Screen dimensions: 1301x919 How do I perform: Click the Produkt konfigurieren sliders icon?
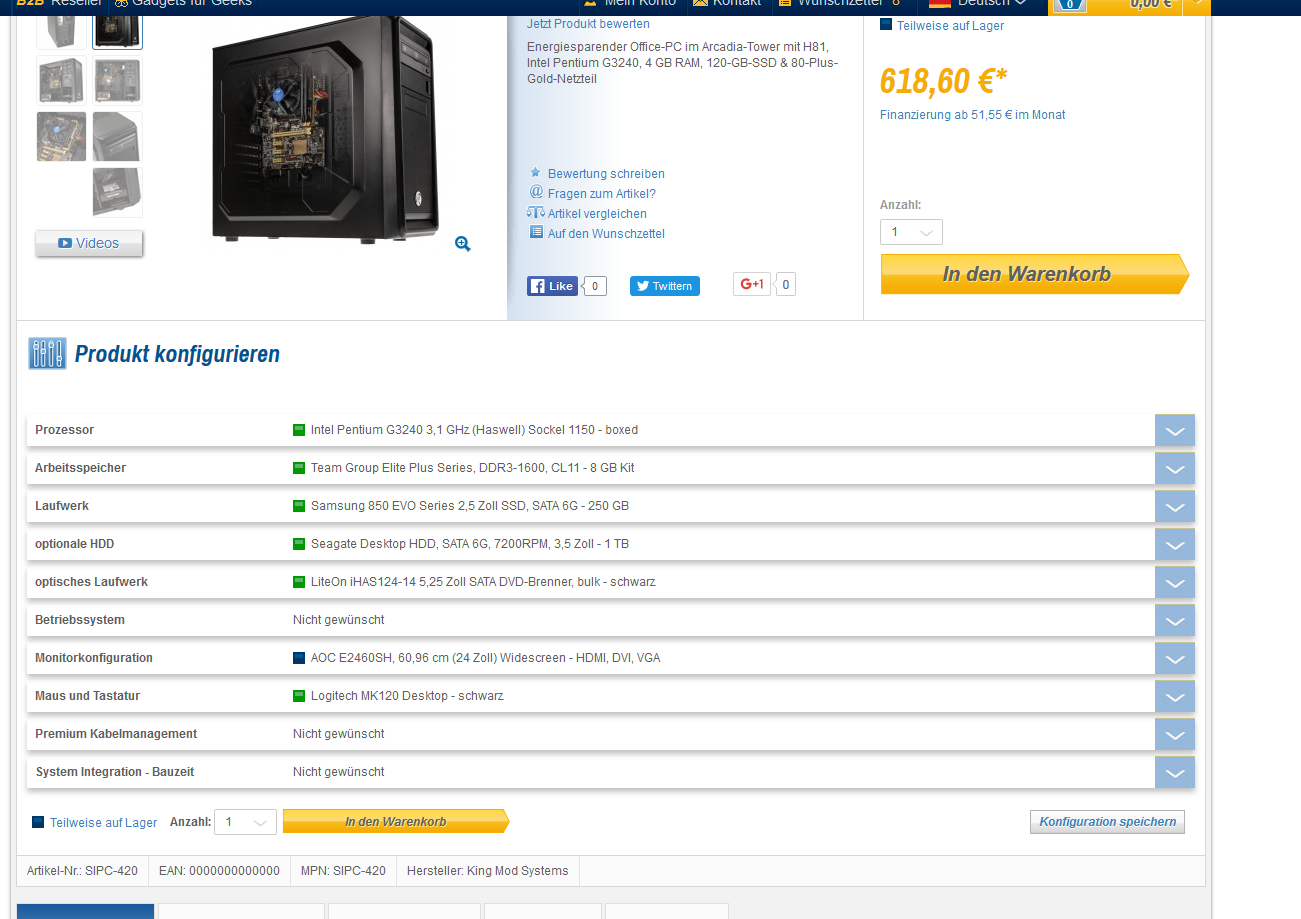coord(47,353)
